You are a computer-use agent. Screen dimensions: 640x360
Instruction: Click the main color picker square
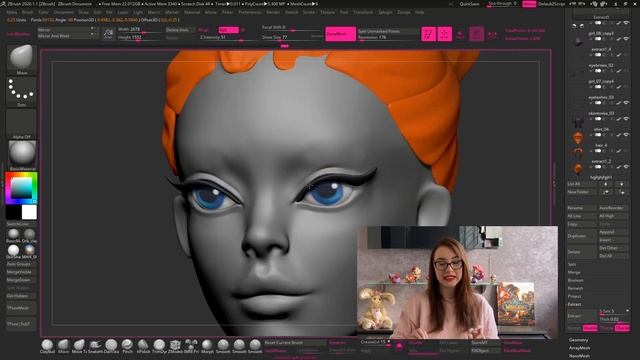[21, 188]
